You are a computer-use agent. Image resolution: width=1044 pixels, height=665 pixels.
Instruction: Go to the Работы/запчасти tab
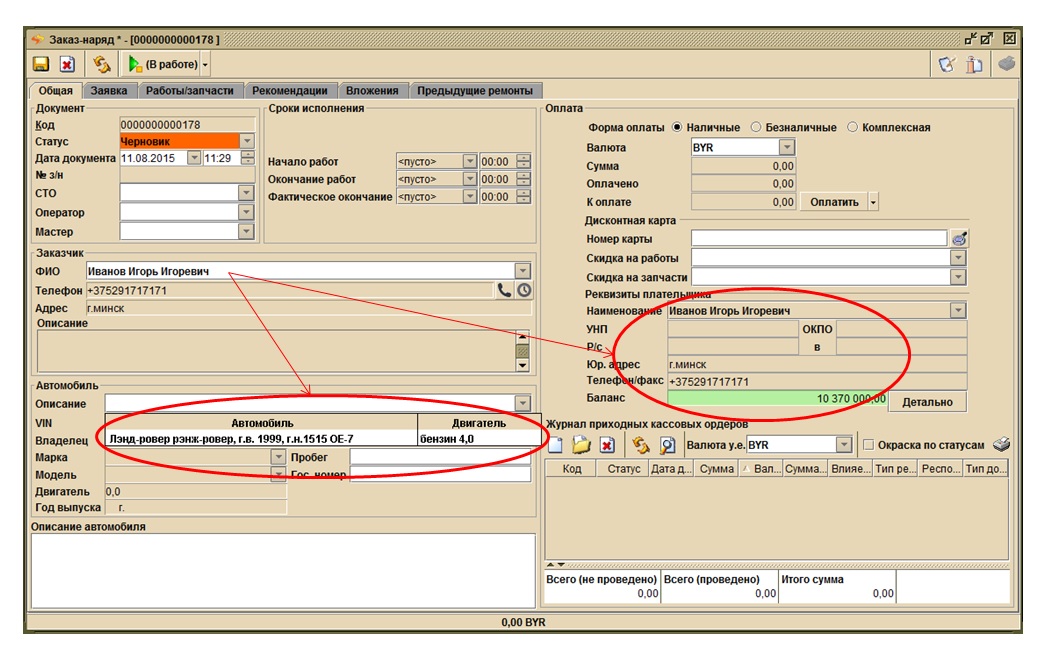[x=190, y=91]
